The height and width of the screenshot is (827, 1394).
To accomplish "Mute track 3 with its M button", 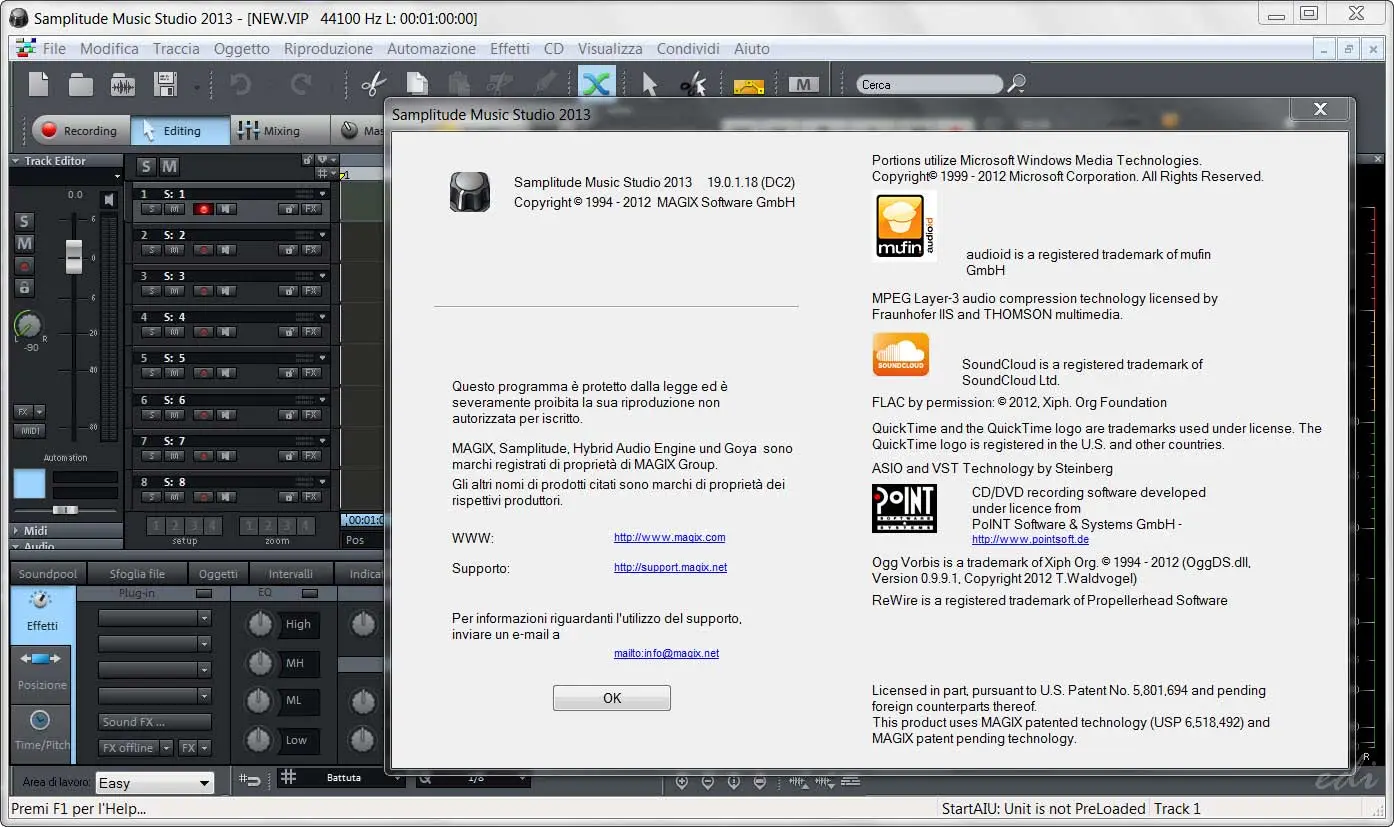I will click(175, 291).
